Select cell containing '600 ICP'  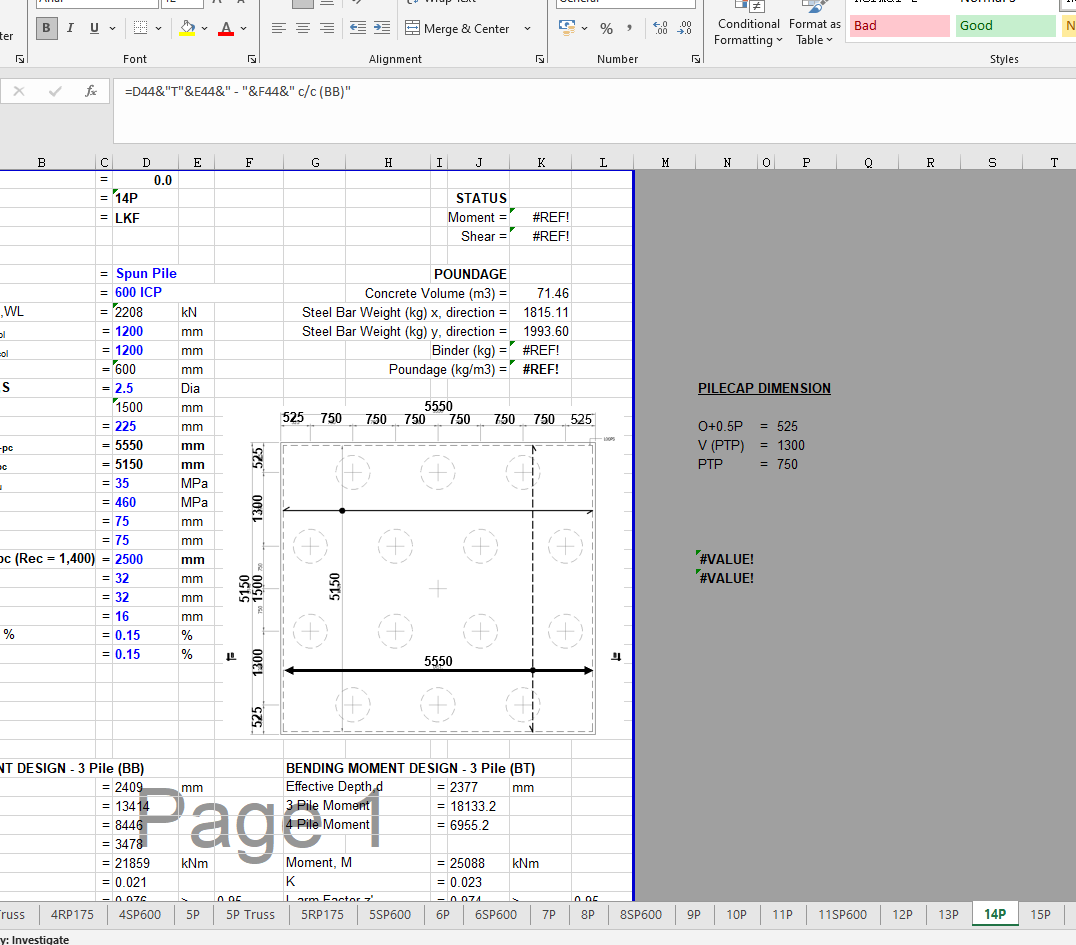point(145,292)
